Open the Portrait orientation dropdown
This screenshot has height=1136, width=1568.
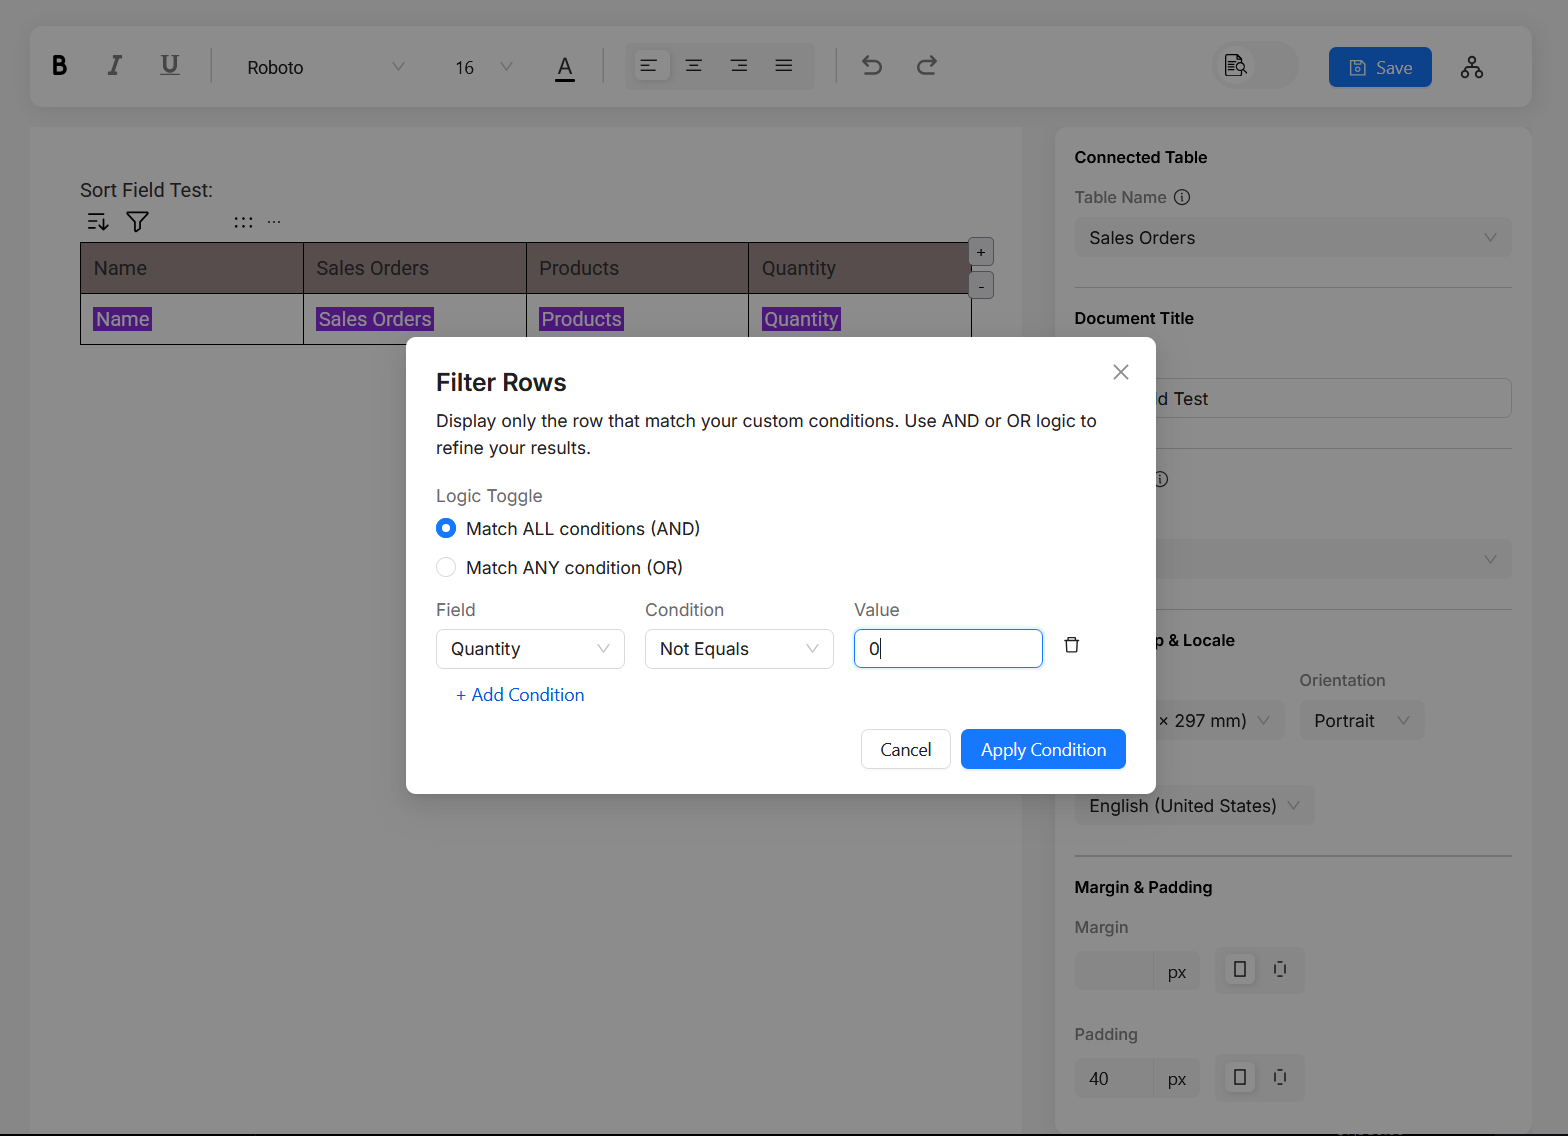(1362, 721)
